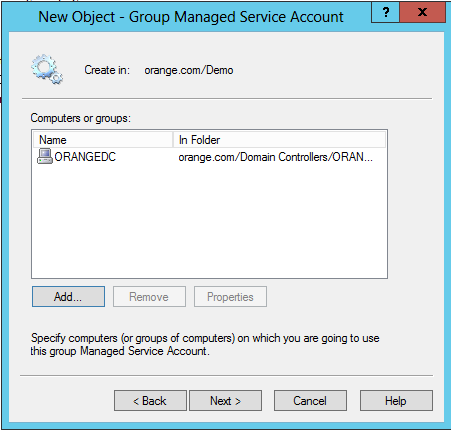Click the orange.com/Demo create-in path

pos(189,70)
